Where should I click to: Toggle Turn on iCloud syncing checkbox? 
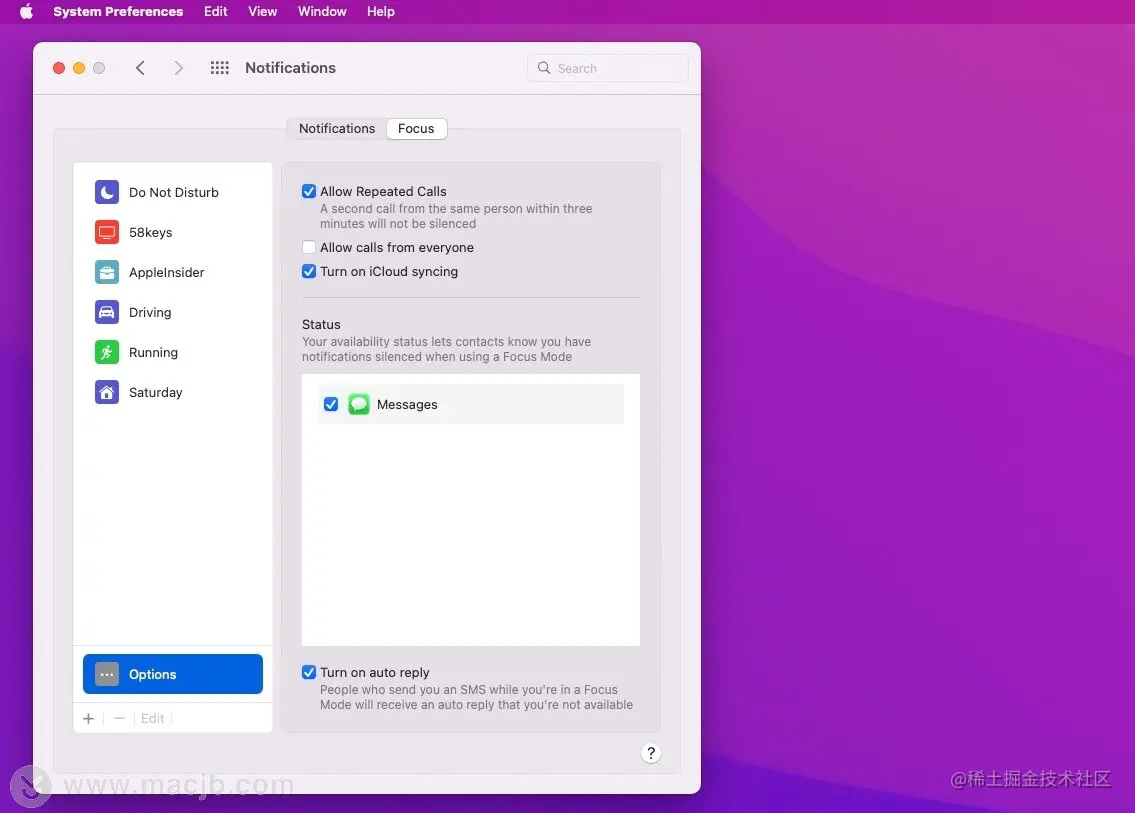point(309,271)
